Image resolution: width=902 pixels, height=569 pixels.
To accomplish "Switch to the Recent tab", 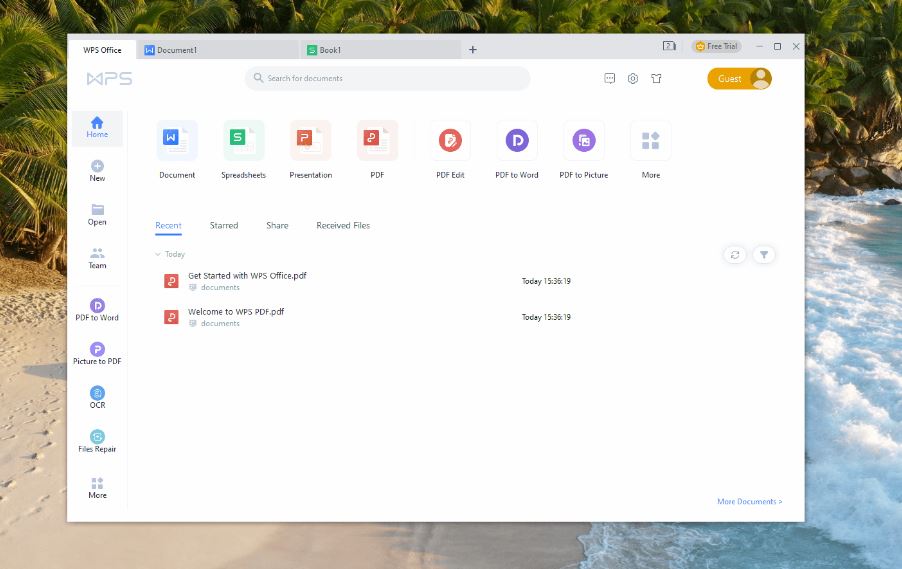I will 169,226.
